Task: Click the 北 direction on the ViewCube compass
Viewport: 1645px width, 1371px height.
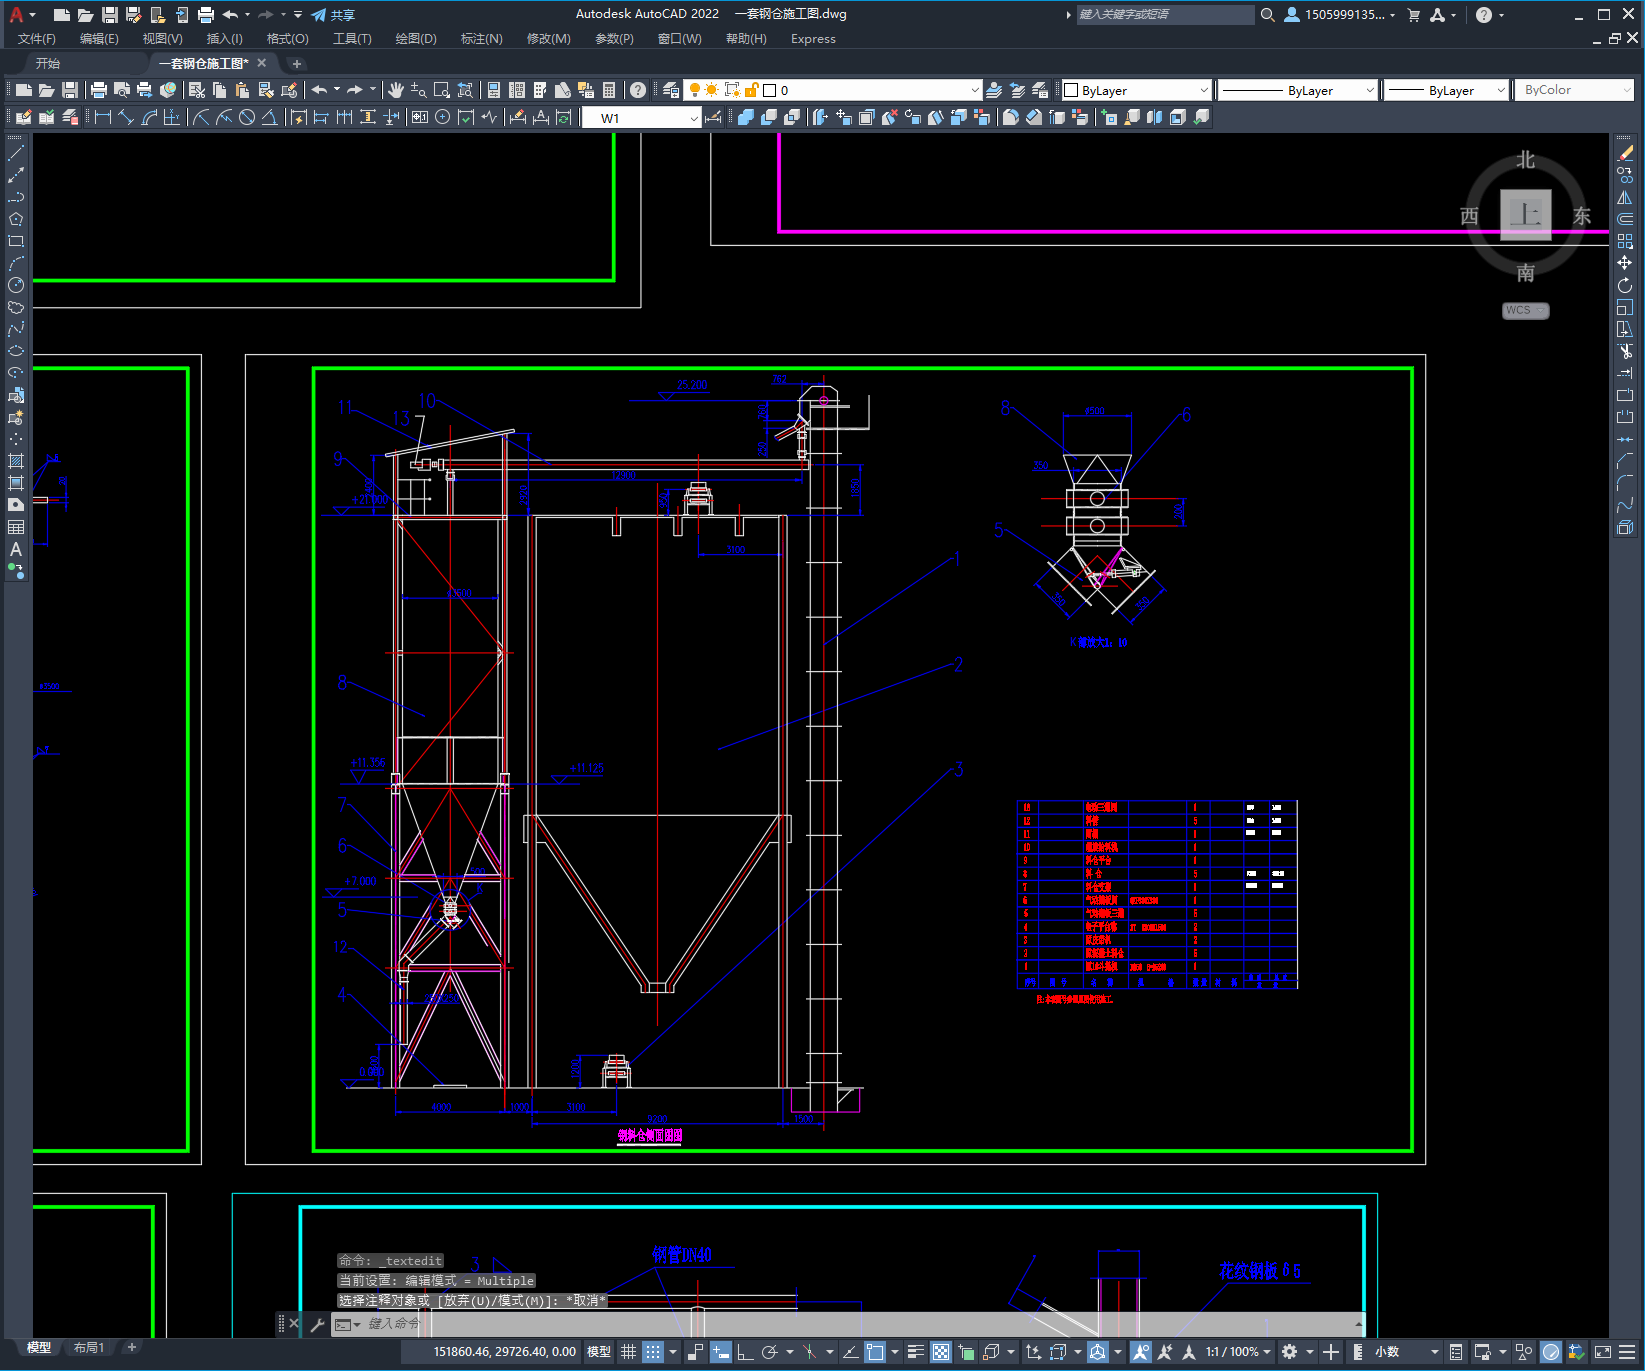Action: tap(1525, 160)
